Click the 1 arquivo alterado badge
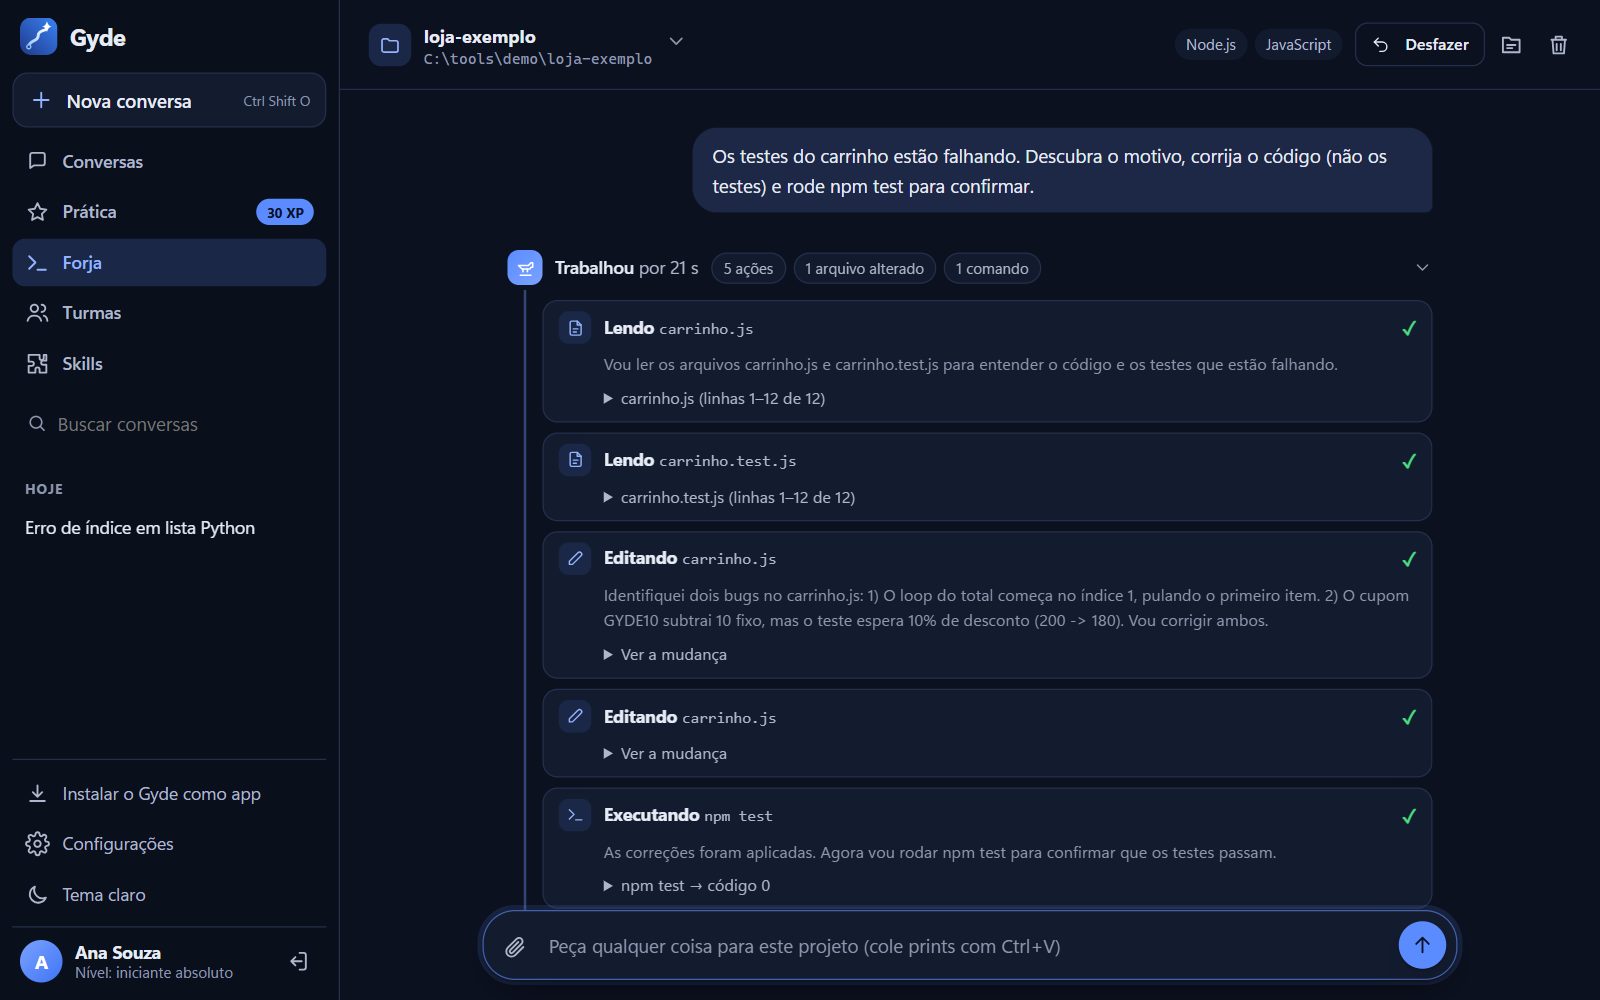Viewport: 1600px width, 1000px height. [865, 268]
